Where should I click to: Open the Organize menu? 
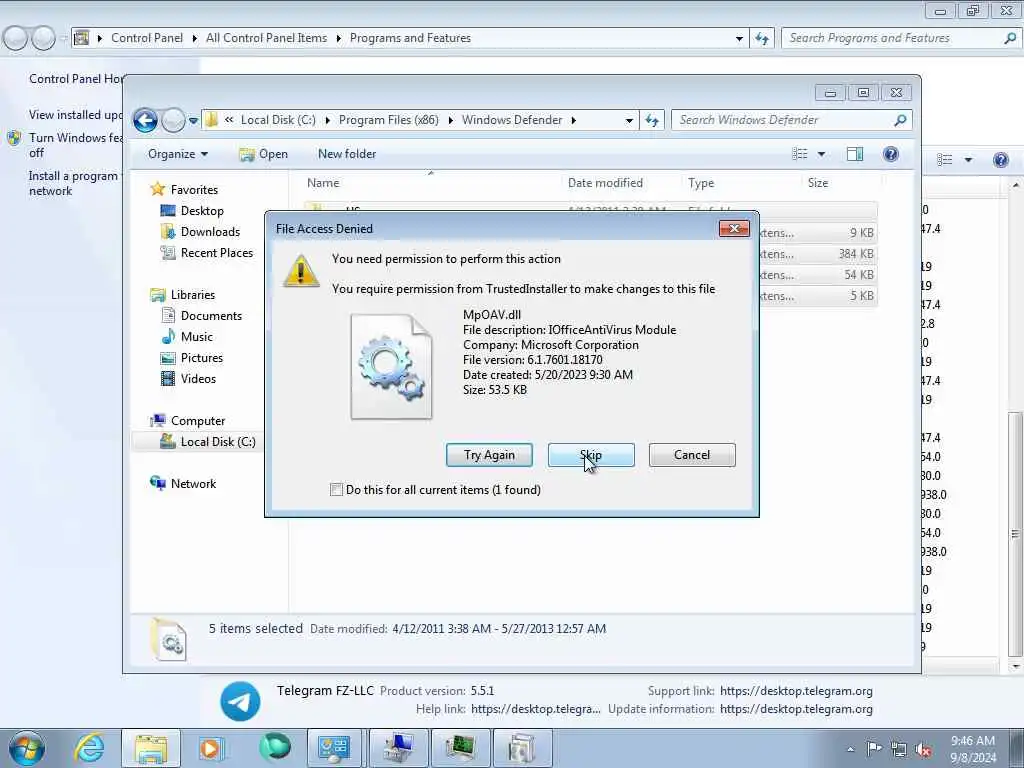178,154
